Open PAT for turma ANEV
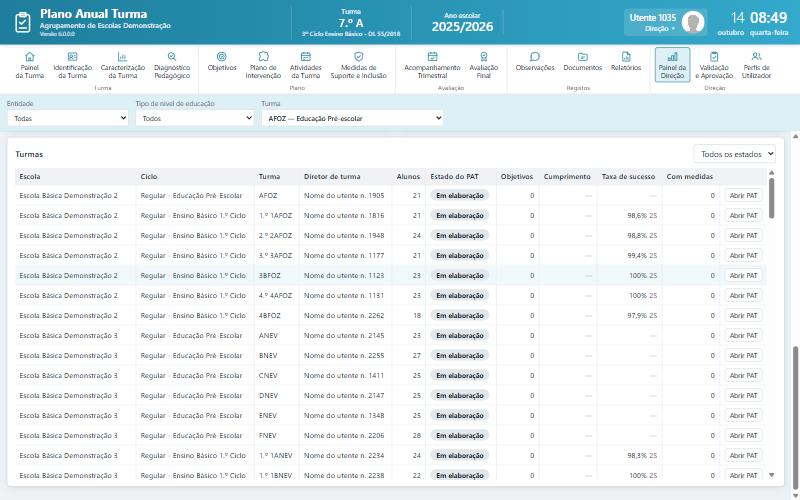This screenshot has width=800, height=500. coord(743,335)
